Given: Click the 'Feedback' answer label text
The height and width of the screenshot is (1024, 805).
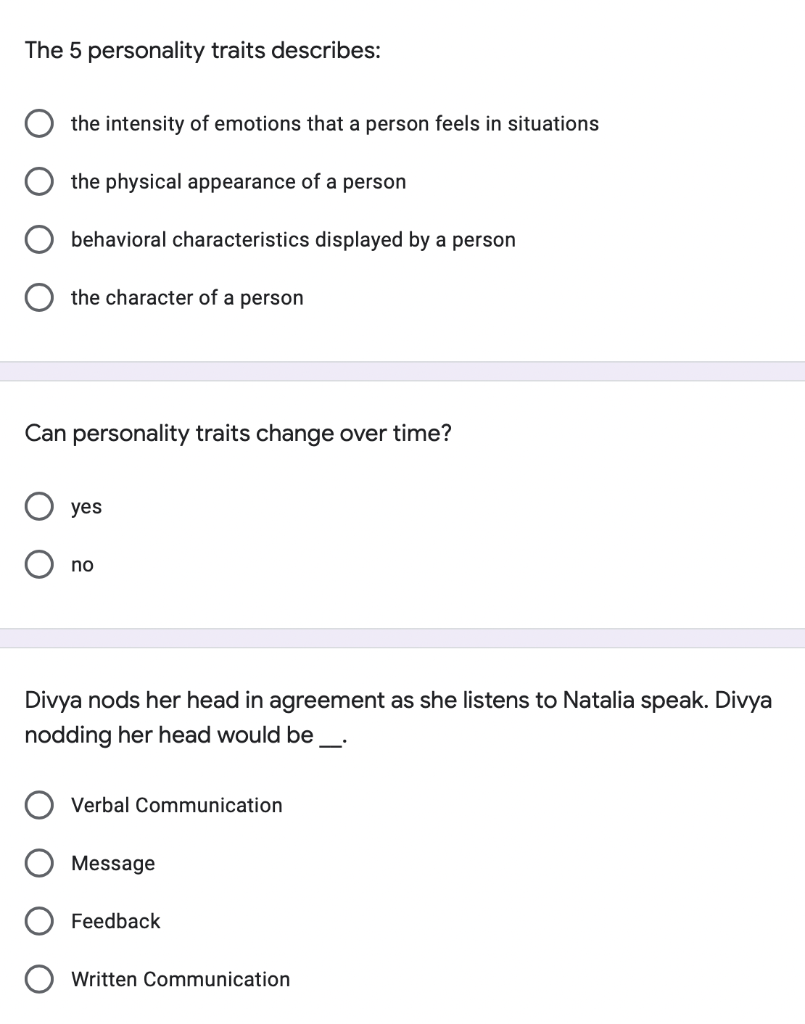Looking at the screenshot, I should click(115, 921).
